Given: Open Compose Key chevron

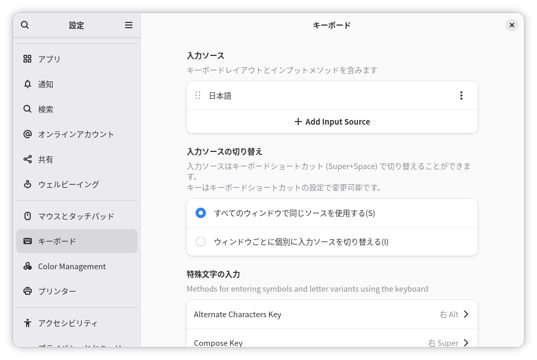Looking at the screenshot, I should coord(466,343).
